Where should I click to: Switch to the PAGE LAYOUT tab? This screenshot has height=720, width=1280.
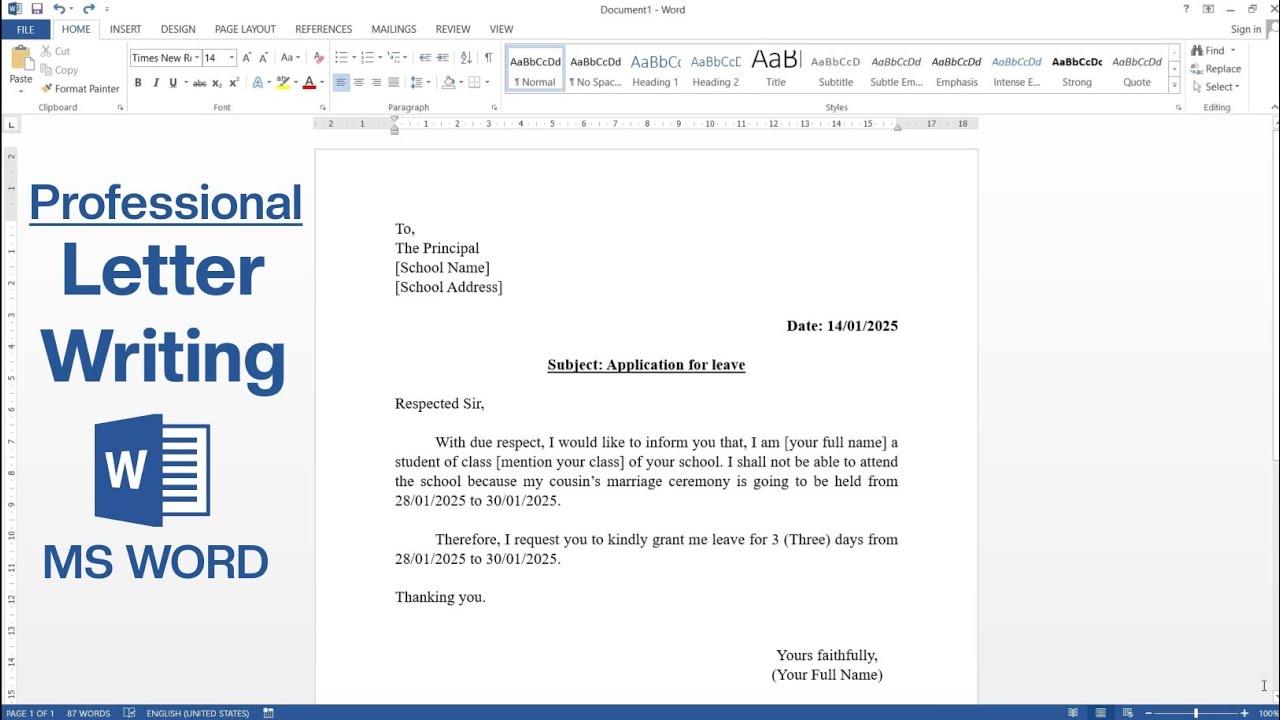[x=245, y=29]
